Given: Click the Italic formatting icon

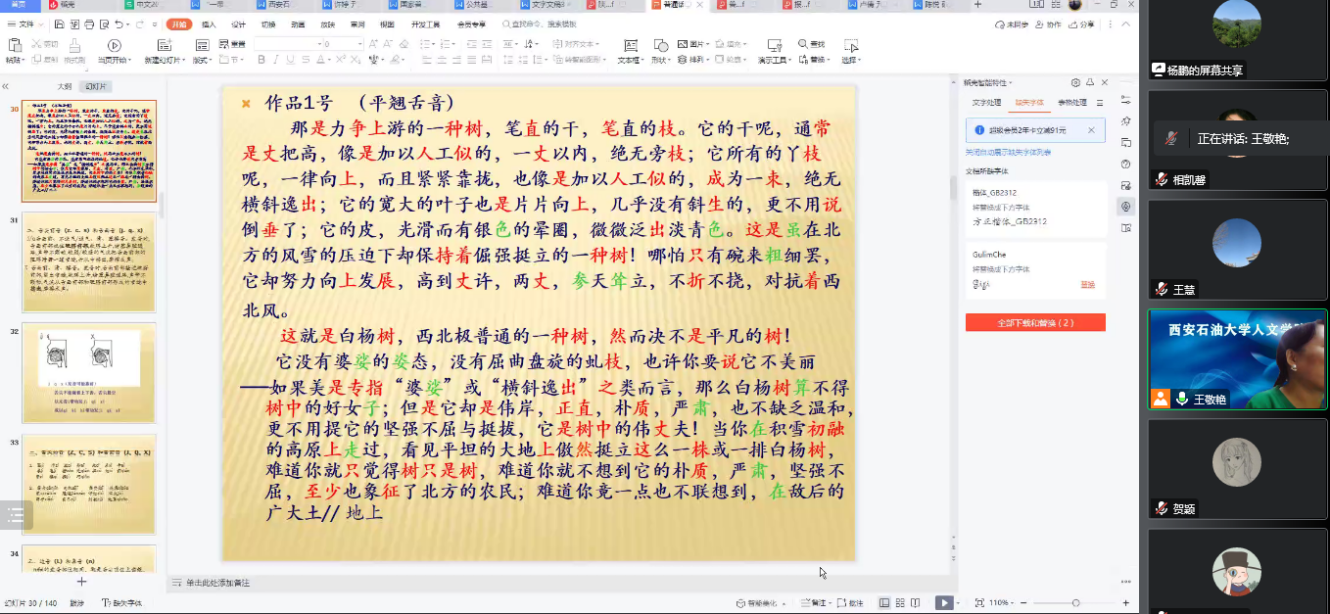Looking at the screenshot, I should 276,60.
